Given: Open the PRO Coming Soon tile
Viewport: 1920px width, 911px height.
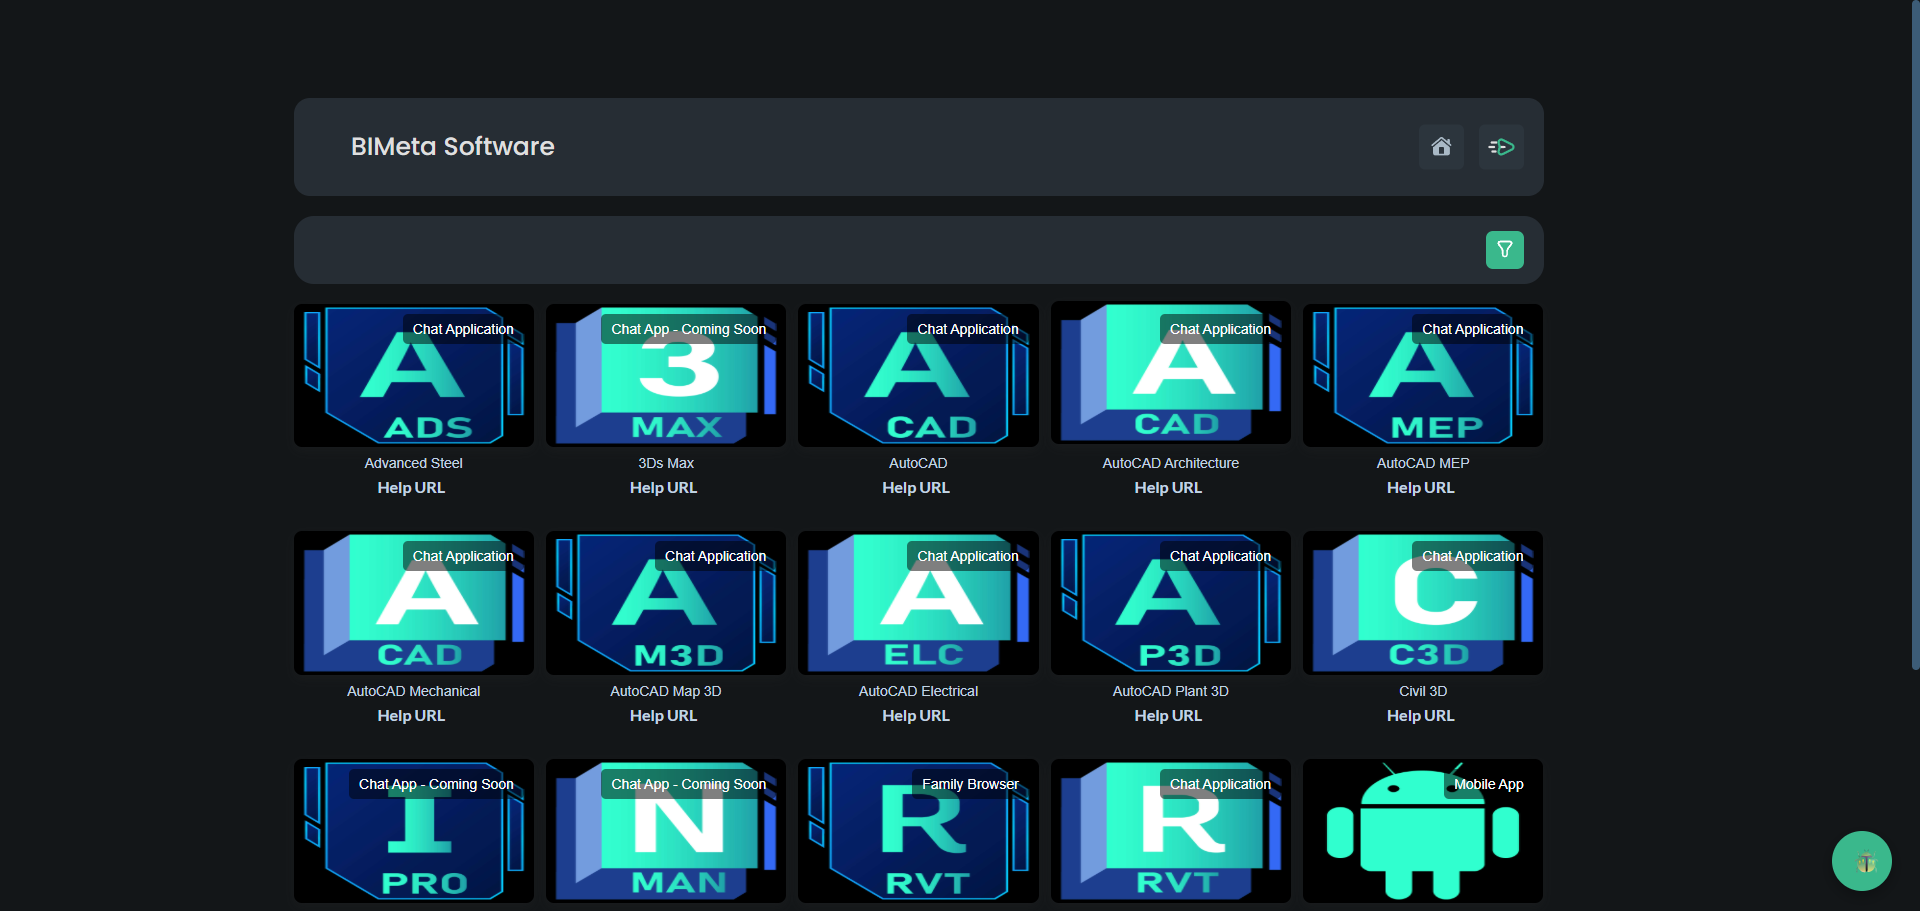Looking at the screenshot, I should pos(413,840).
